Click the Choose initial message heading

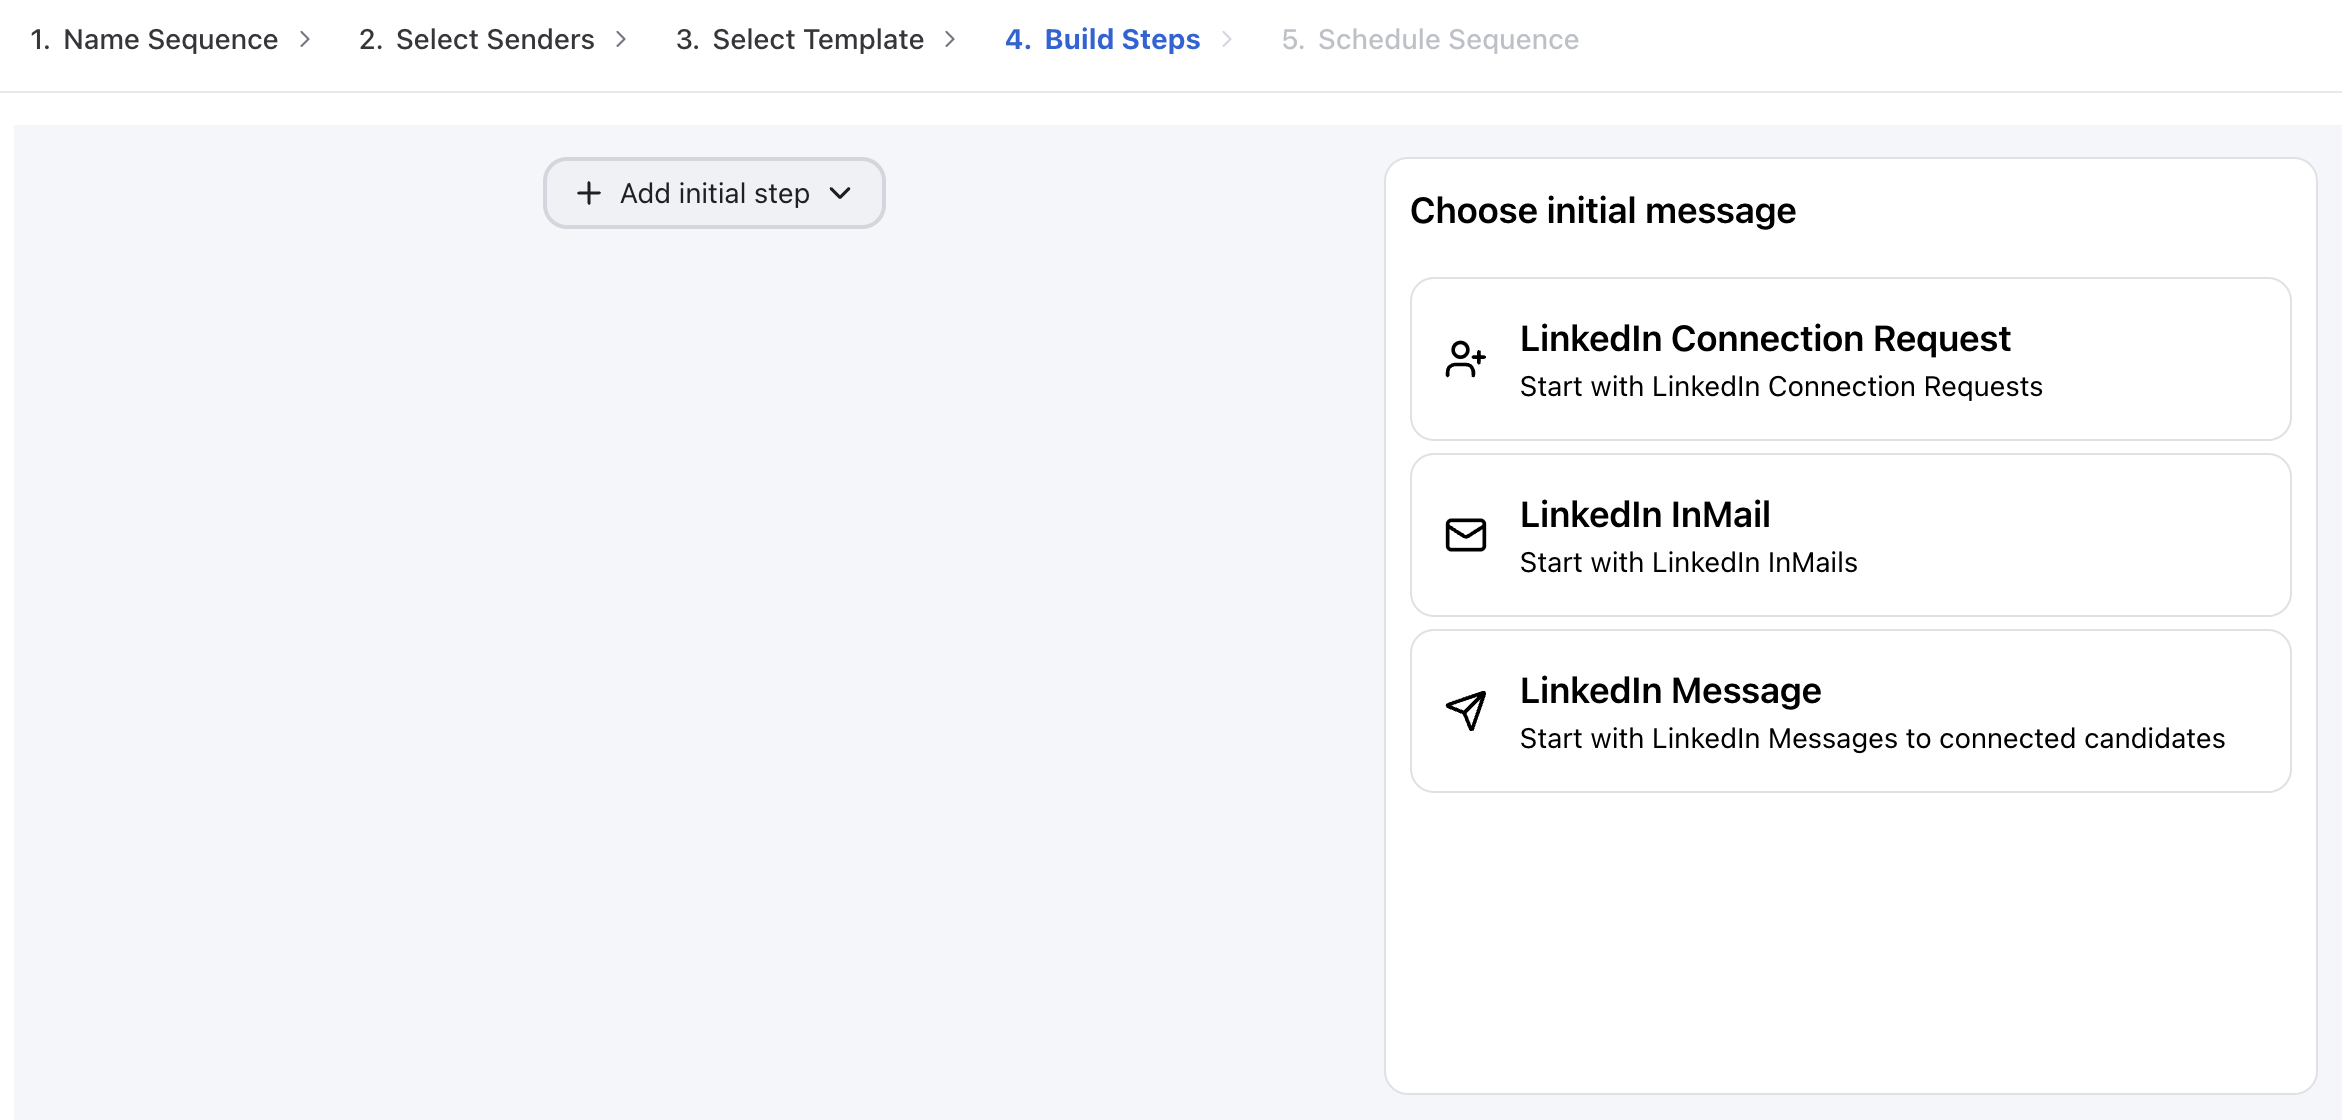(1603, 211)
